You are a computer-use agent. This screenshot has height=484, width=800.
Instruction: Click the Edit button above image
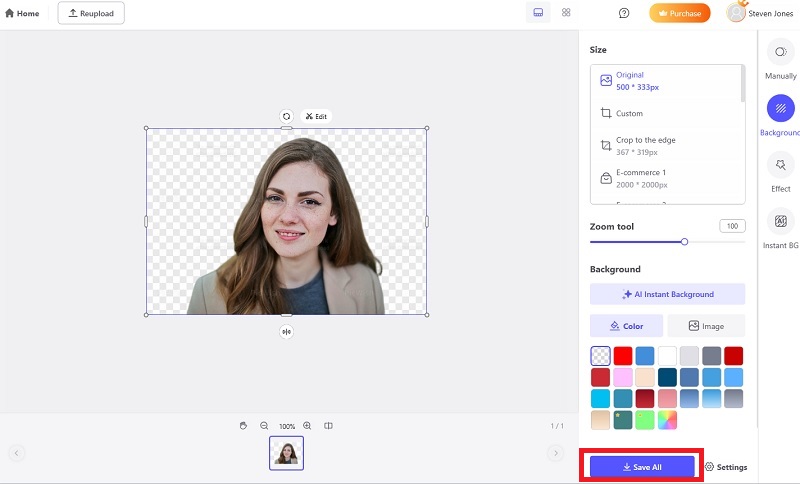(x=316, y=116)
